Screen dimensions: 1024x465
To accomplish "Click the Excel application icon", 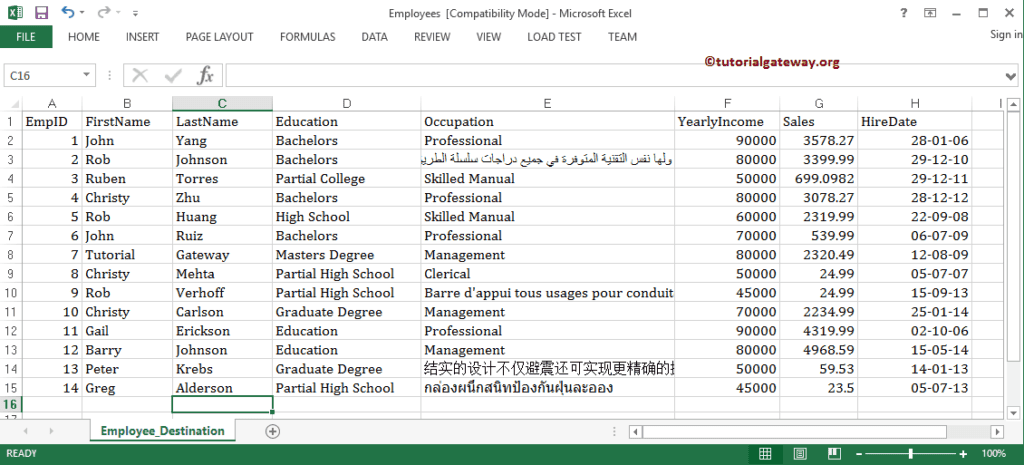I will [16, 12].
